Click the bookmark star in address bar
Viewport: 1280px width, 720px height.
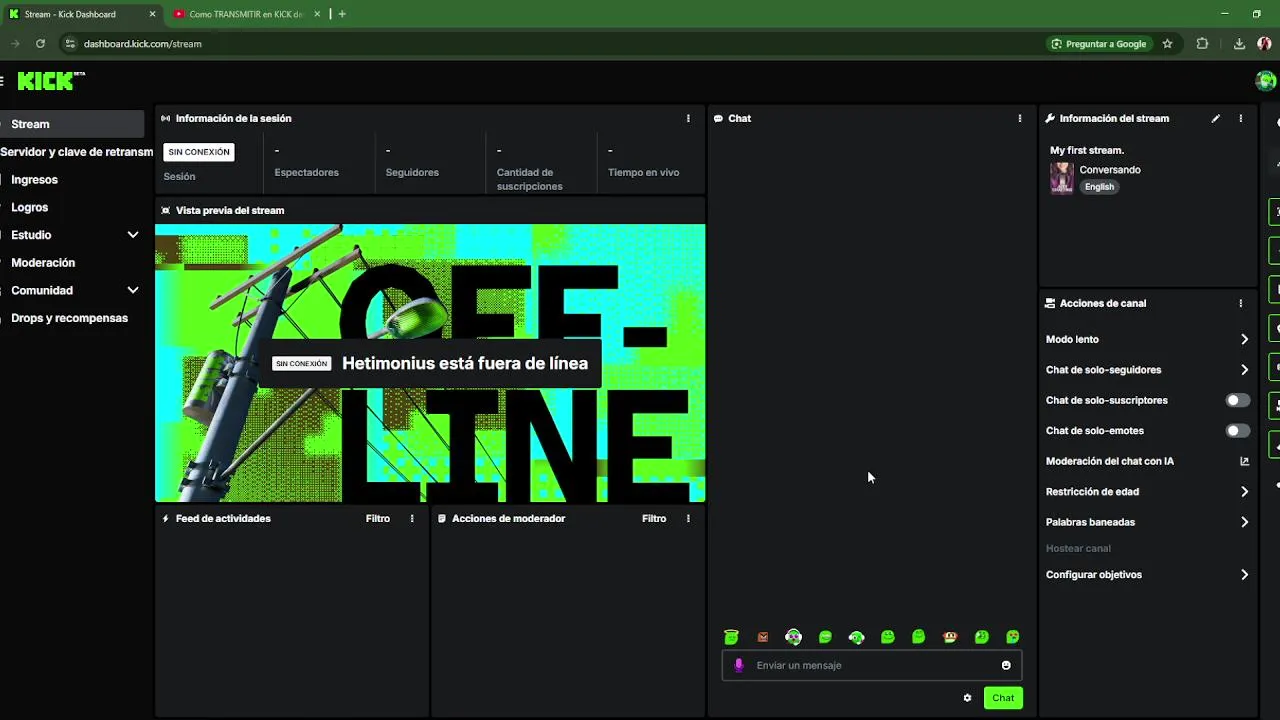pyautogui.click(x=1167, y=44)
